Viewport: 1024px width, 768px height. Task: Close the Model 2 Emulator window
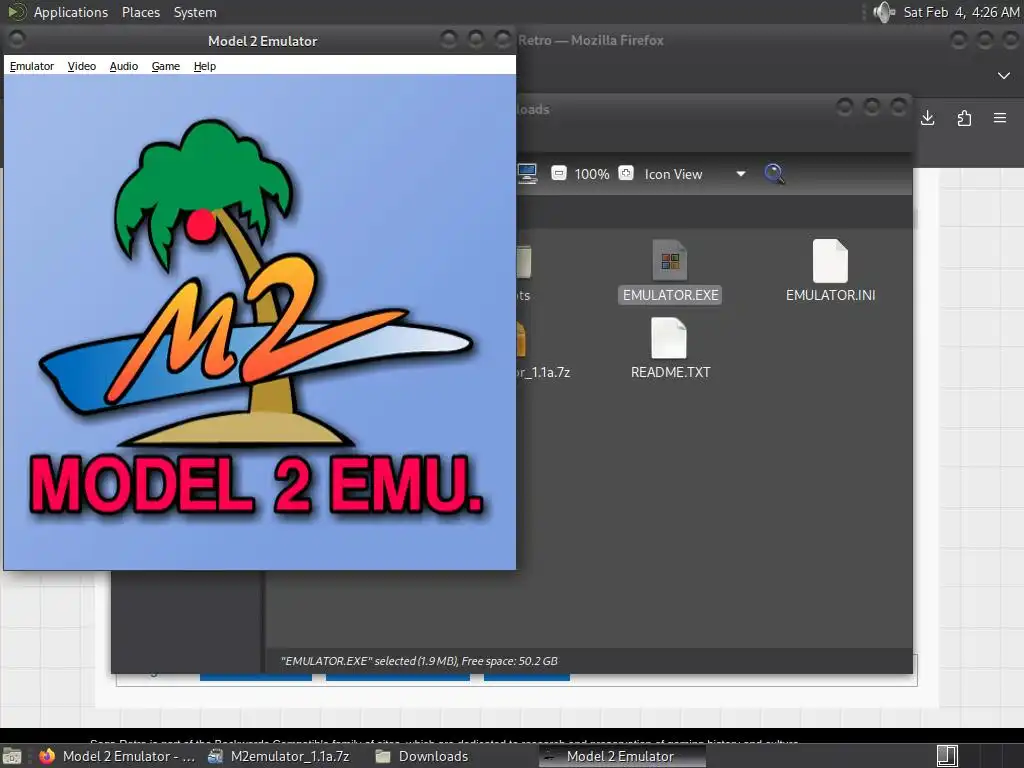click(x=503, y=40)
